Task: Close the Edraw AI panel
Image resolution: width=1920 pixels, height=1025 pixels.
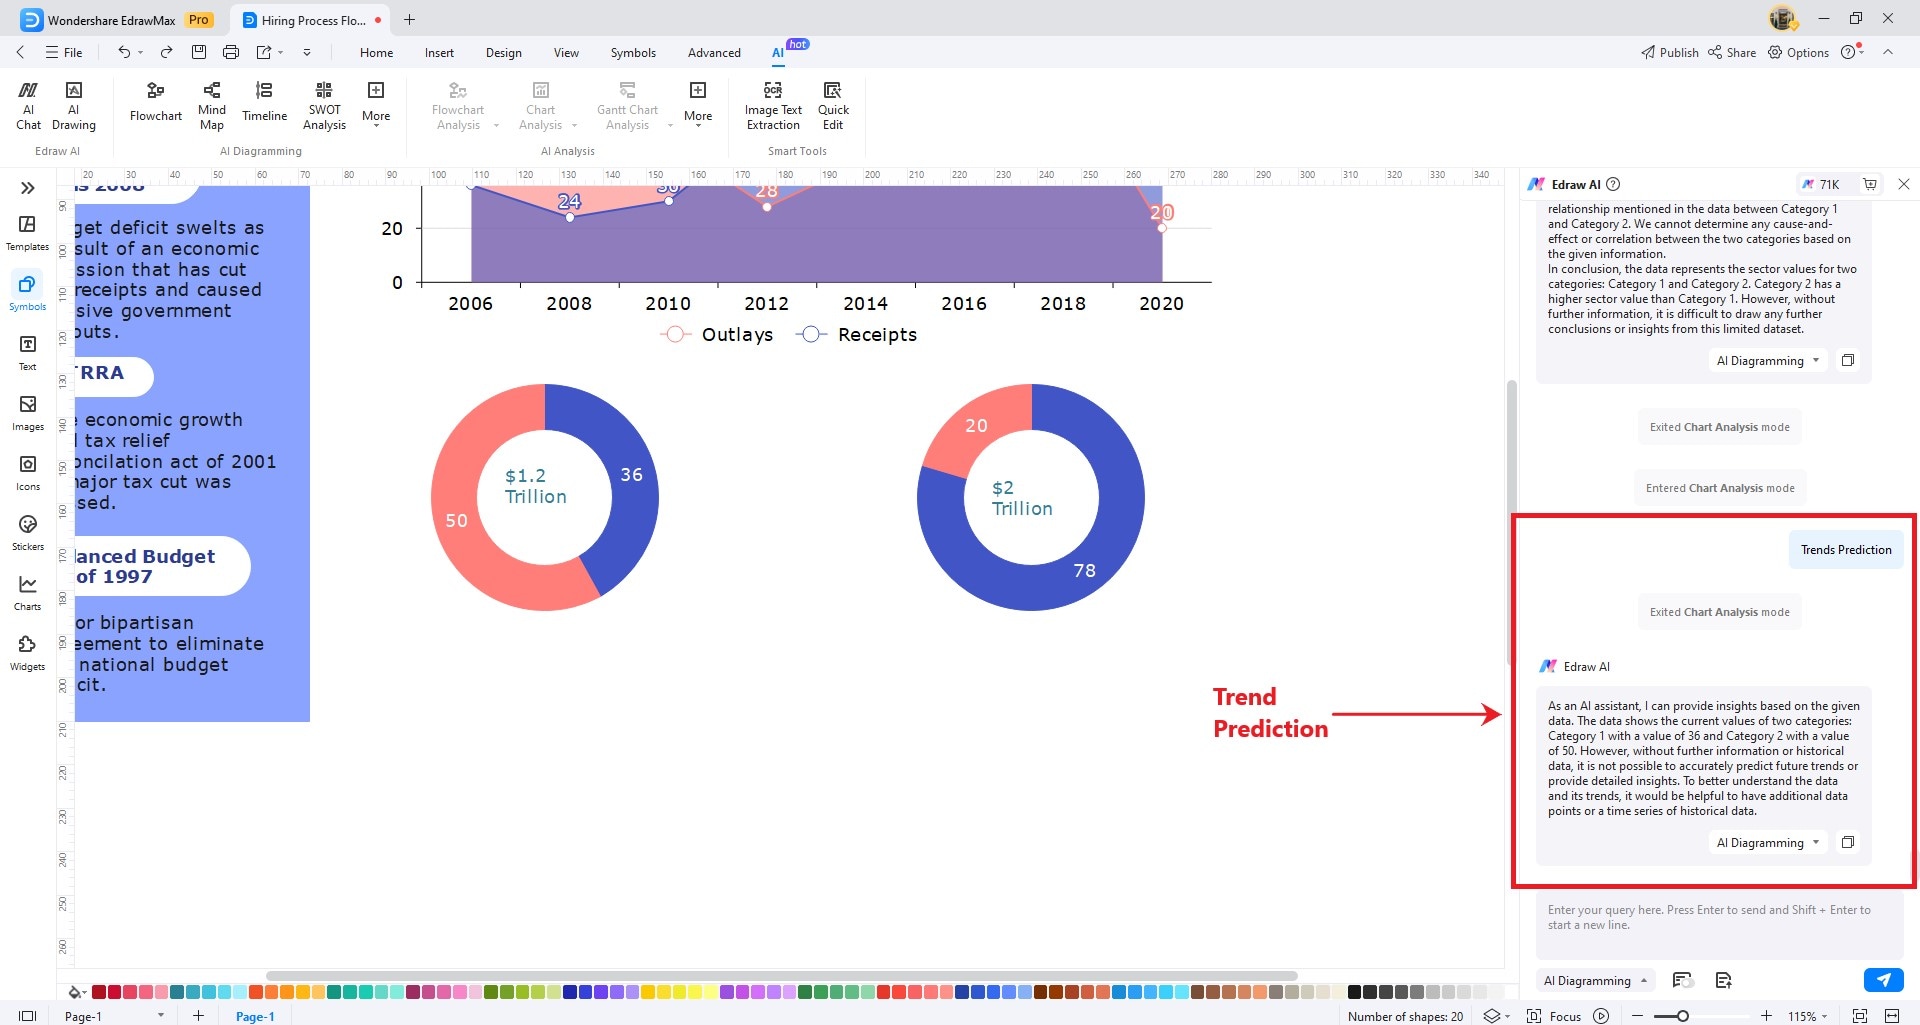Action: click(x=1904, y=184)
